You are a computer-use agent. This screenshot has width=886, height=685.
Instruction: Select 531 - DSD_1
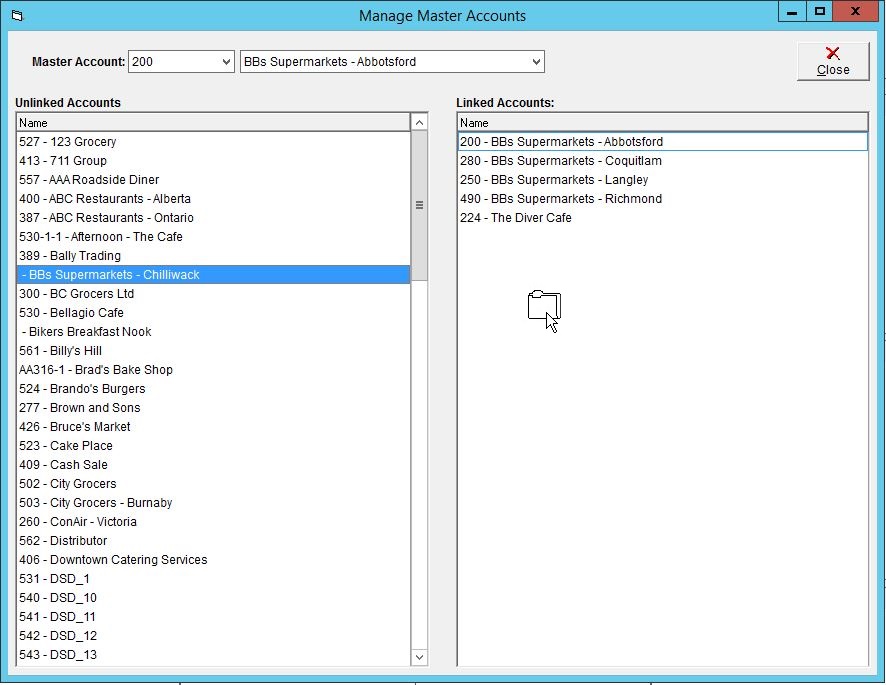click(213, 579)
